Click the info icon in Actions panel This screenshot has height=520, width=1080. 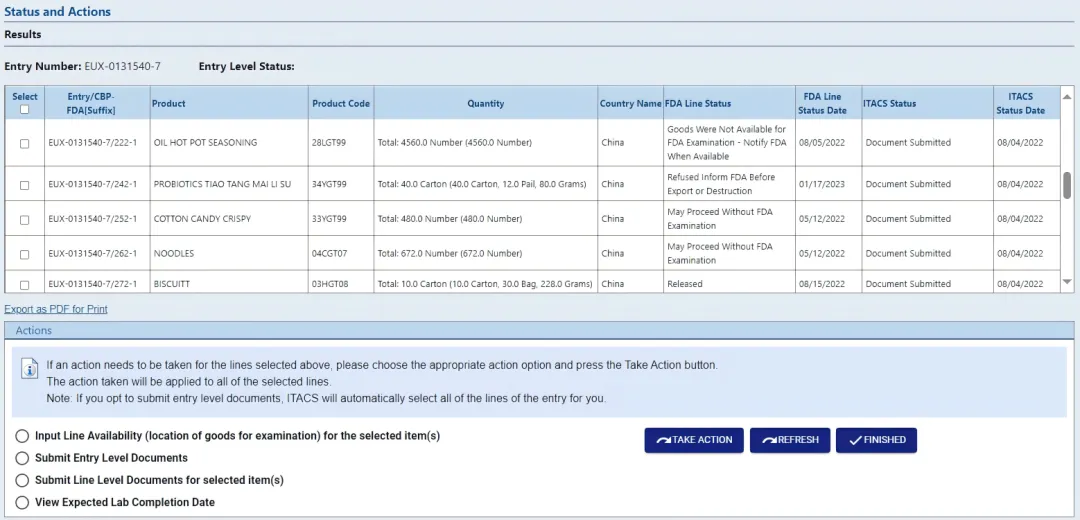tap(30, 372)
